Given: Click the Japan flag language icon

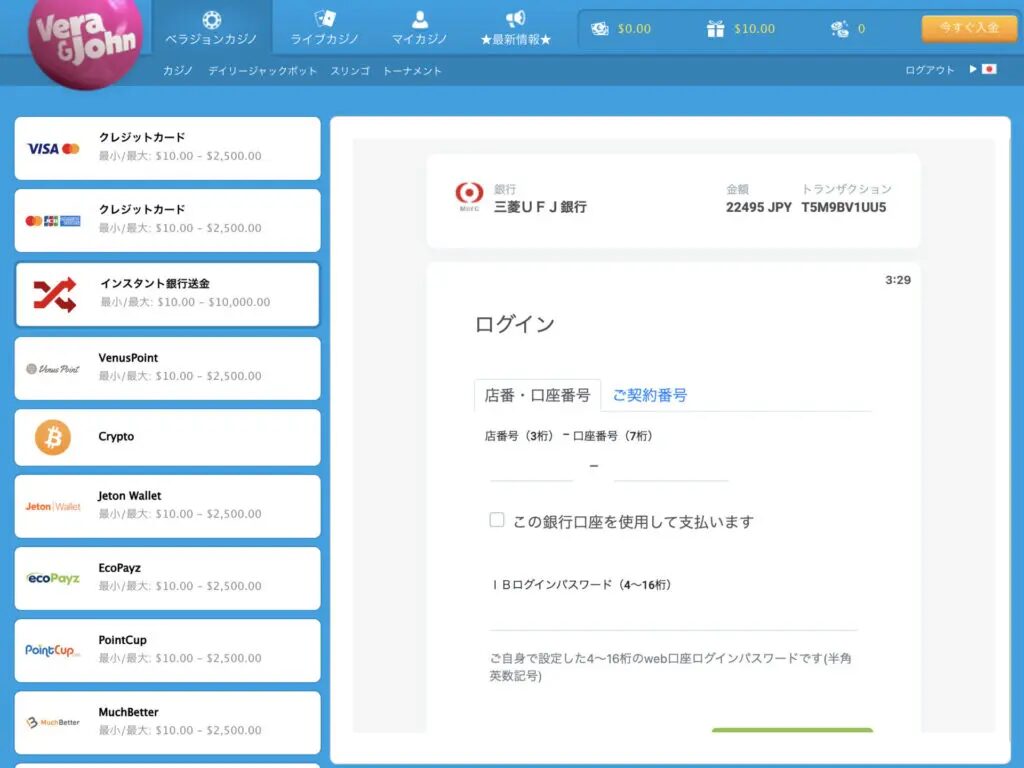Looking at the screenshot, I should 989,69.
